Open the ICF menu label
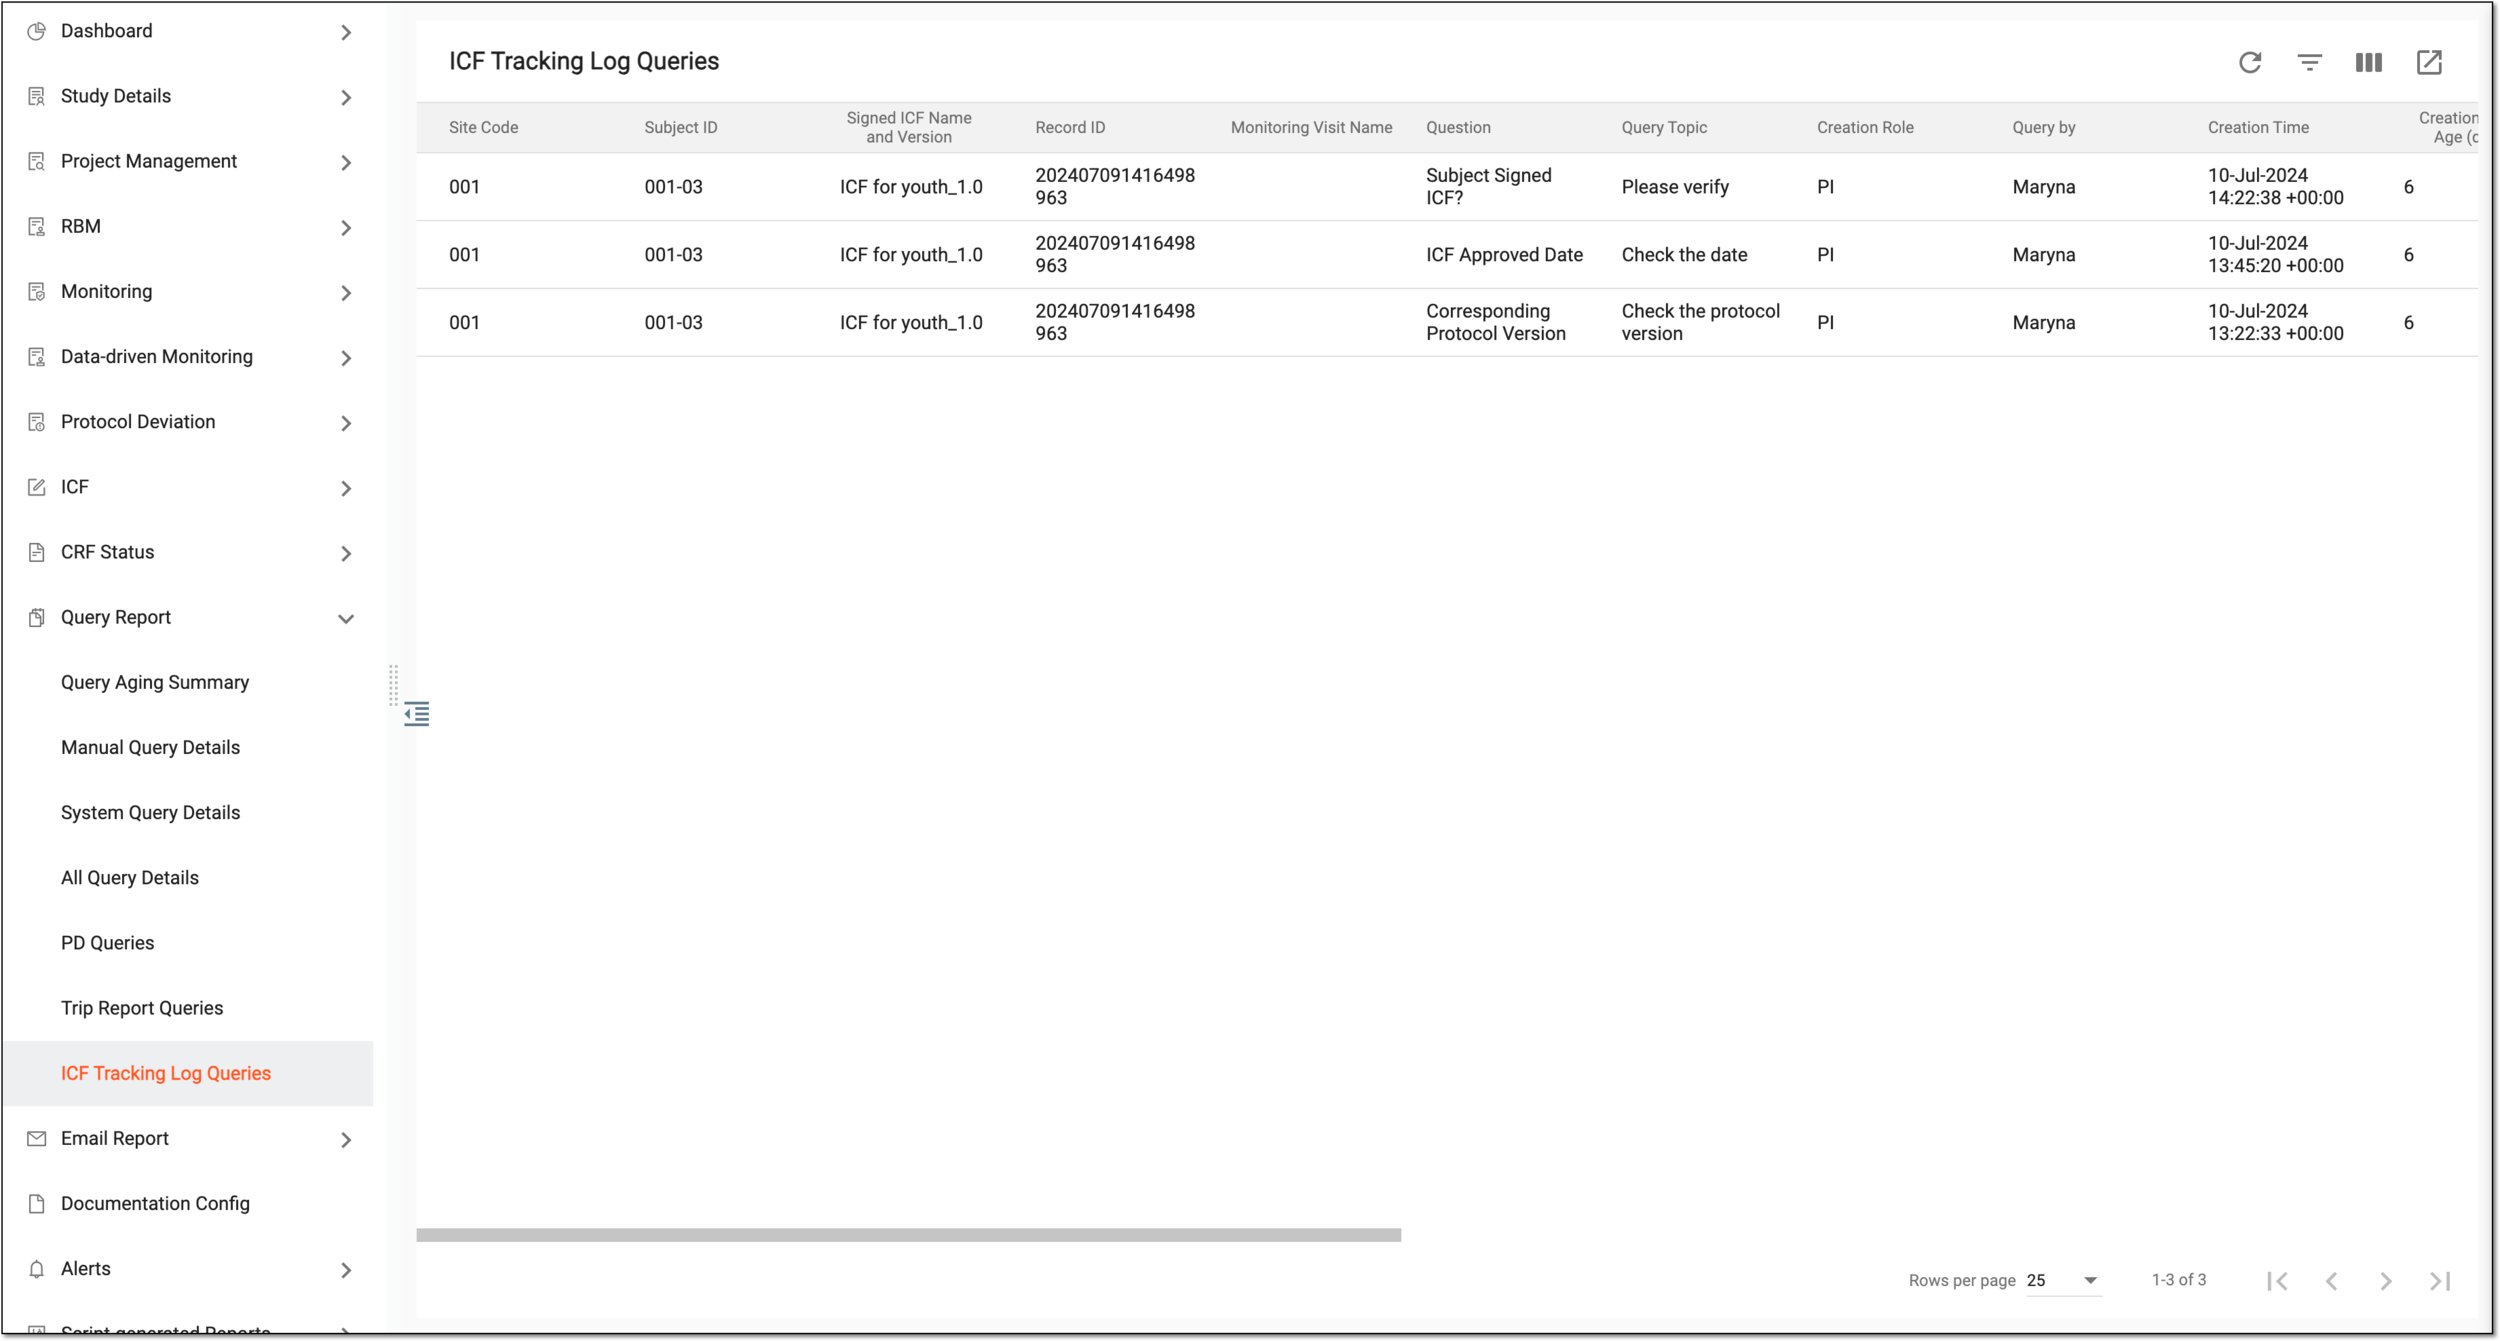 74,487
